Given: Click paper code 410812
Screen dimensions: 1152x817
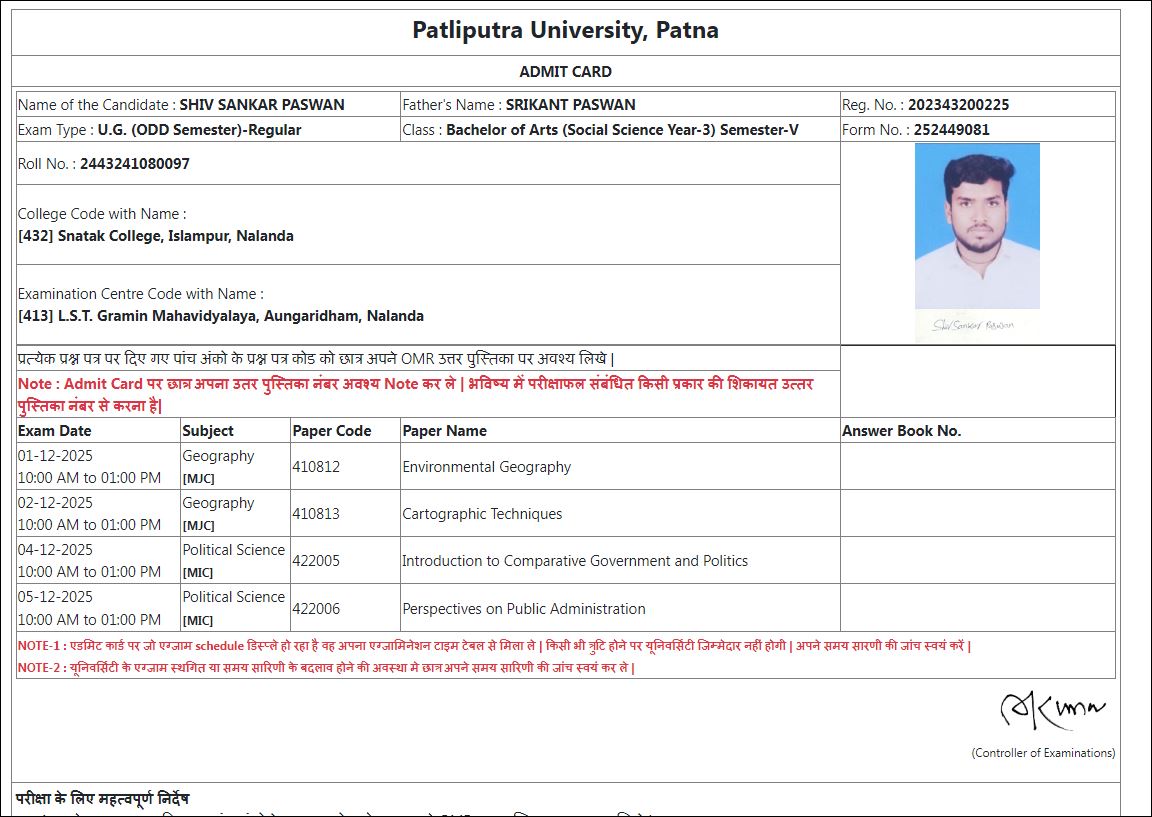Looking at the screenshot, I should pos(316,467).
